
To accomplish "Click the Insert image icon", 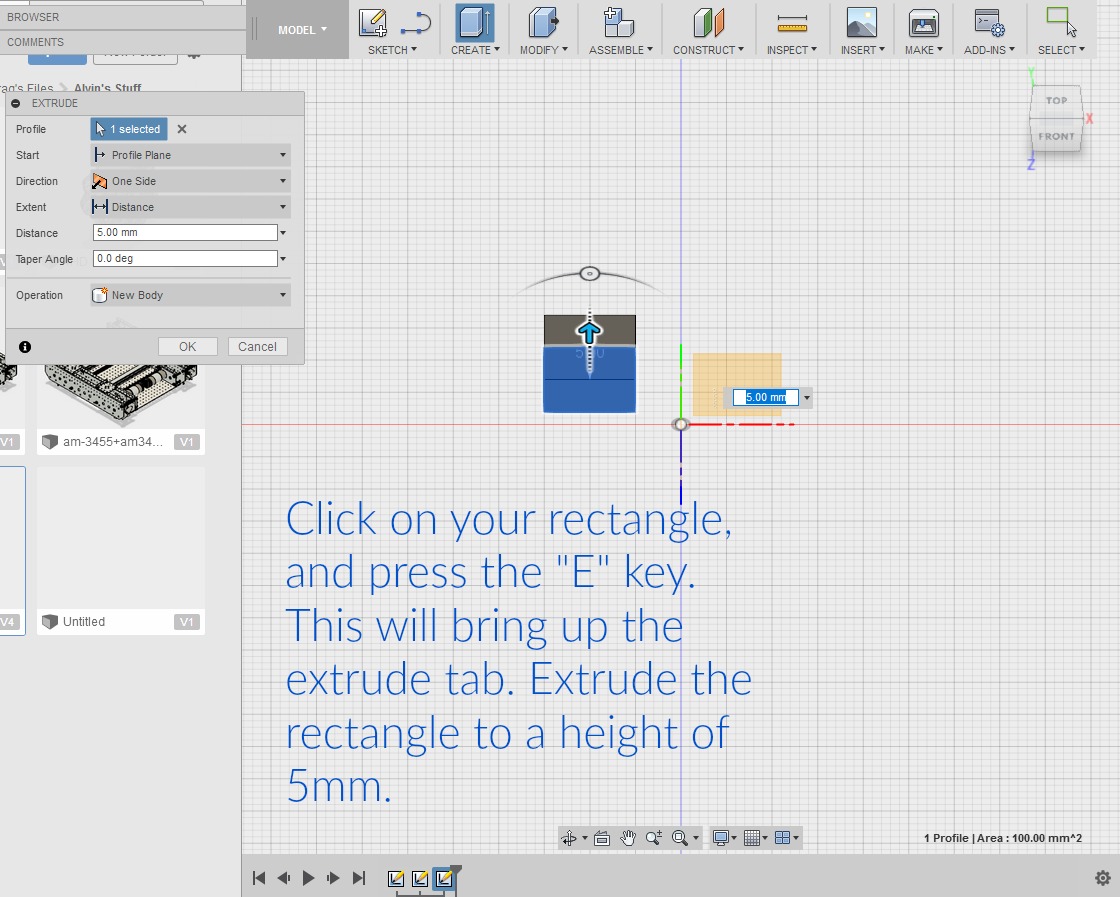I will (x=861, y=22).
